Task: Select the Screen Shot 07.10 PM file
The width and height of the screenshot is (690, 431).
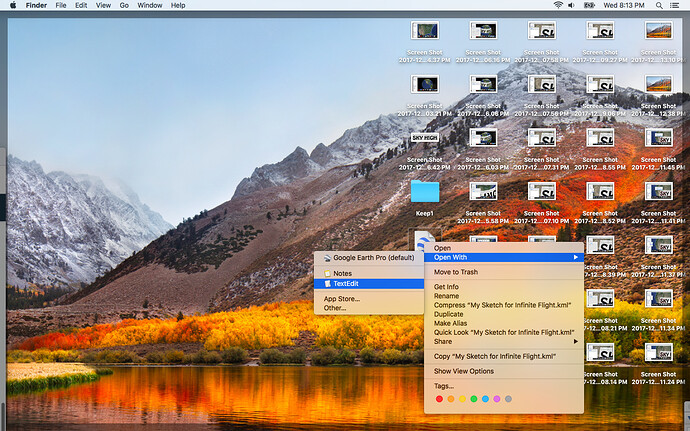Action: pyautogui.click(x=542, y=192)
